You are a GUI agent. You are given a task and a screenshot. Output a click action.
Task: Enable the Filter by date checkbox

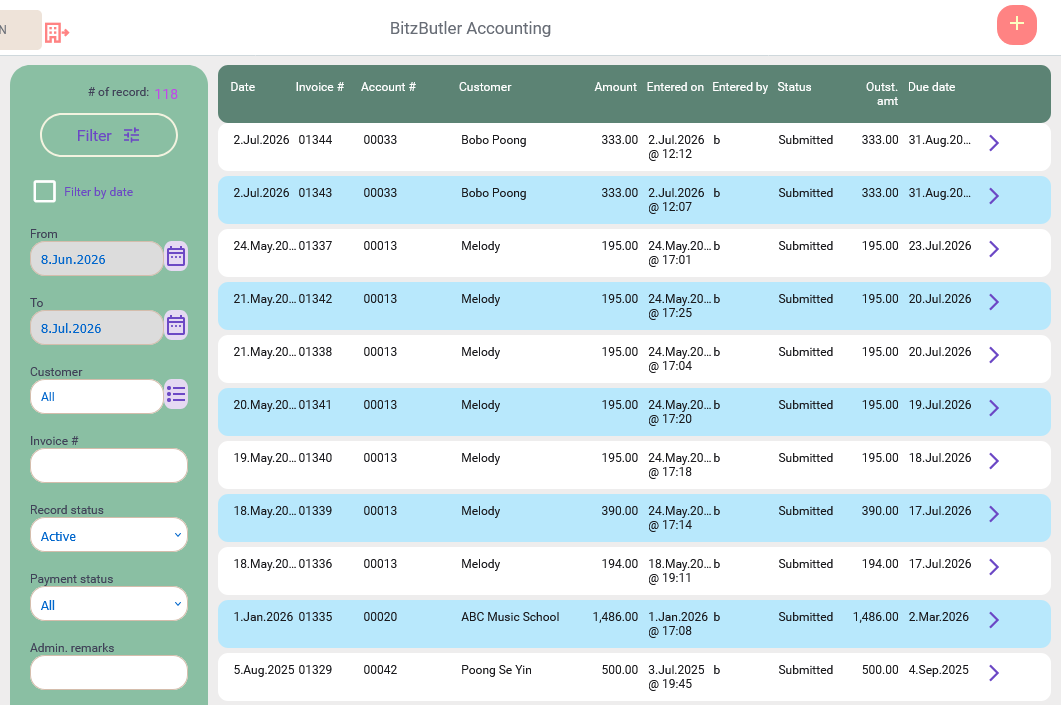45,191
